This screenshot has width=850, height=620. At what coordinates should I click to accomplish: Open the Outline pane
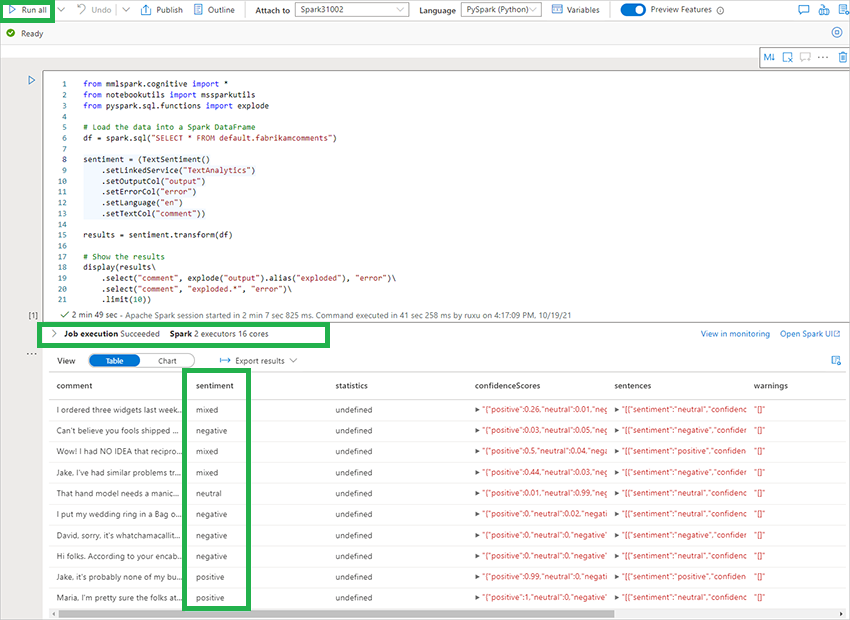pyautogui.click(x=214, y=10)
